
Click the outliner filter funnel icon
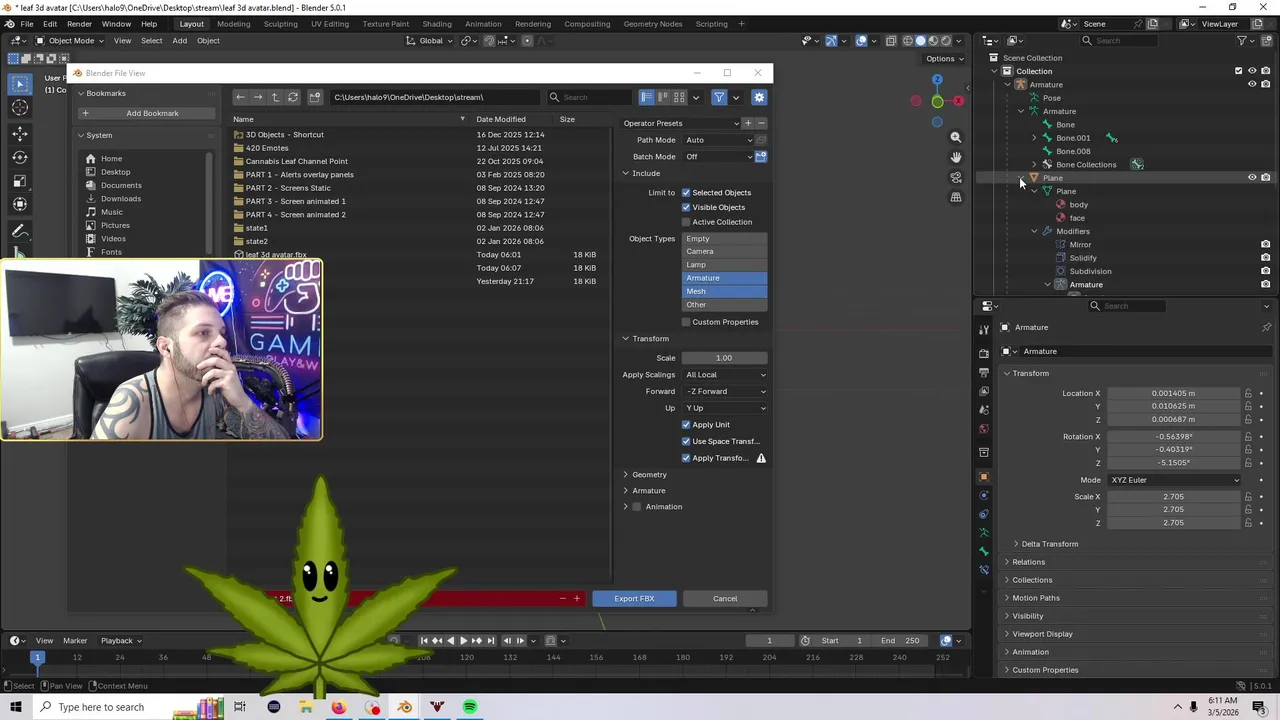click(1242, 41)
